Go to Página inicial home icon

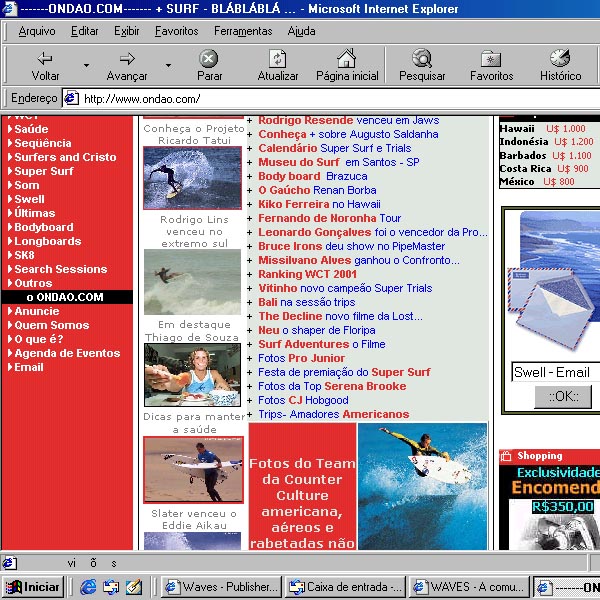pyautogui.click(x=347, y=58)
